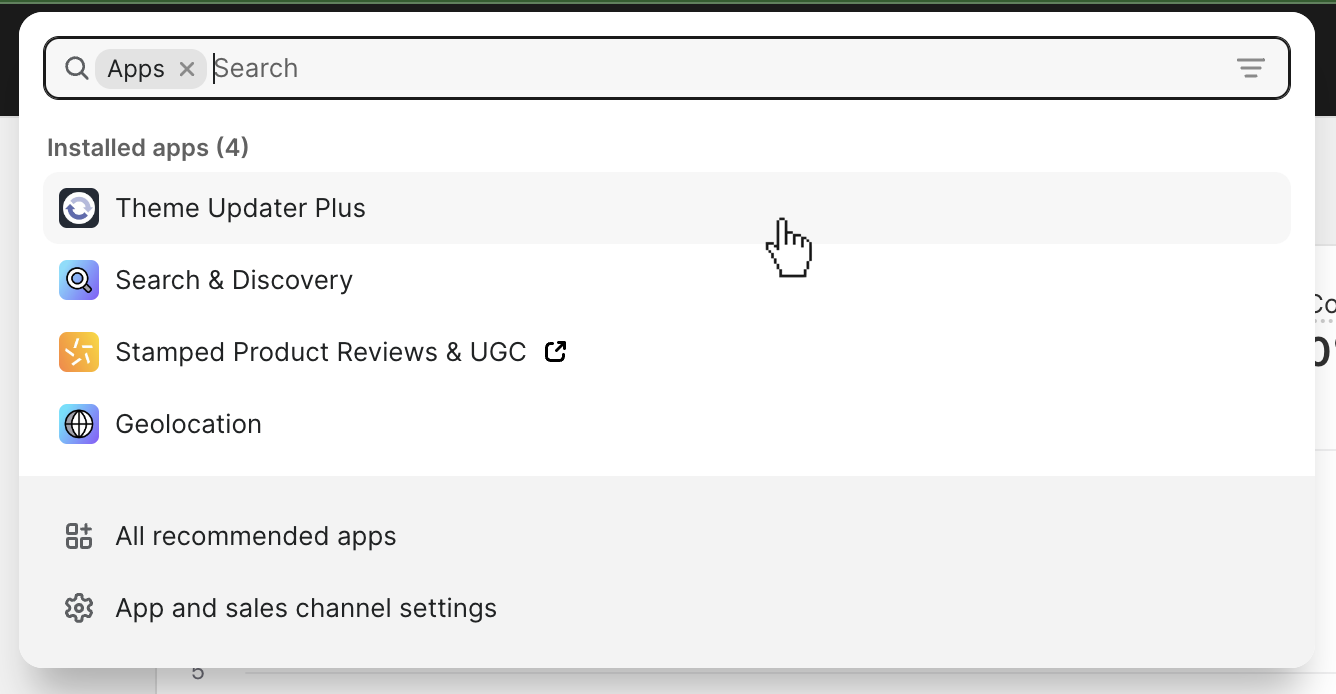
Task: Click the Theme Updater Plus app icon
Action: coord(79,208)
